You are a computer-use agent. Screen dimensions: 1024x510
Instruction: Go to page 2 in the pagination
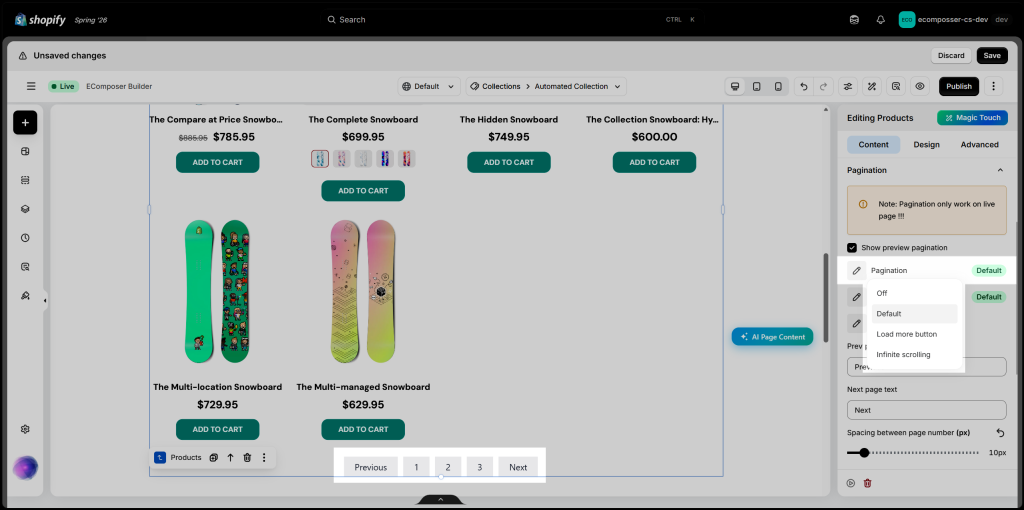point(448,467)
